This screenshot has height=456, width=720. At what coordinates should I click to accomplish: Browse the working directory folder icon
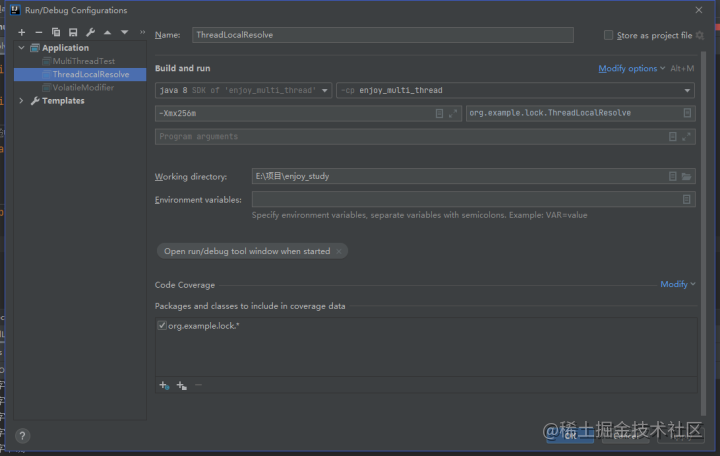[x=686, y=176]
